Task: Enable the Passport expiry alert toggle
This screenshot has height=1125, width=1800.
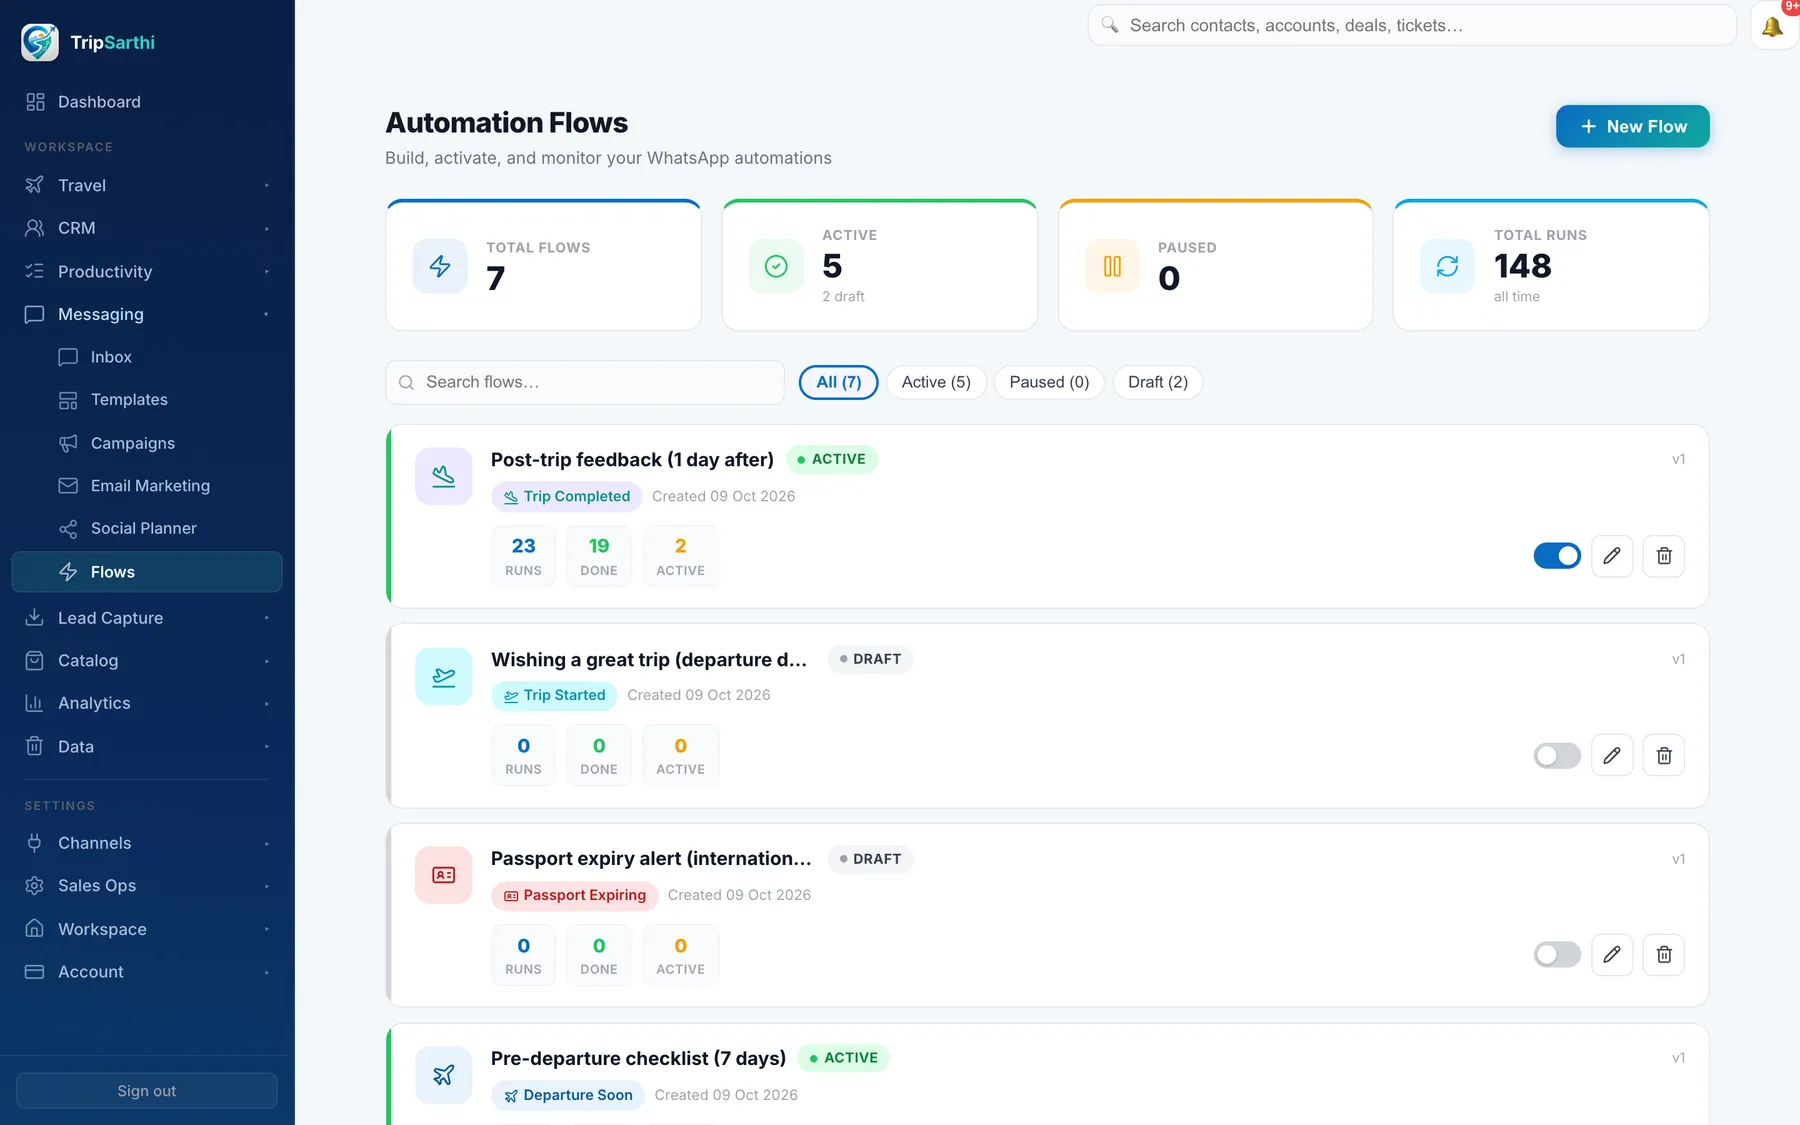Action: [x=1557, y=955]
